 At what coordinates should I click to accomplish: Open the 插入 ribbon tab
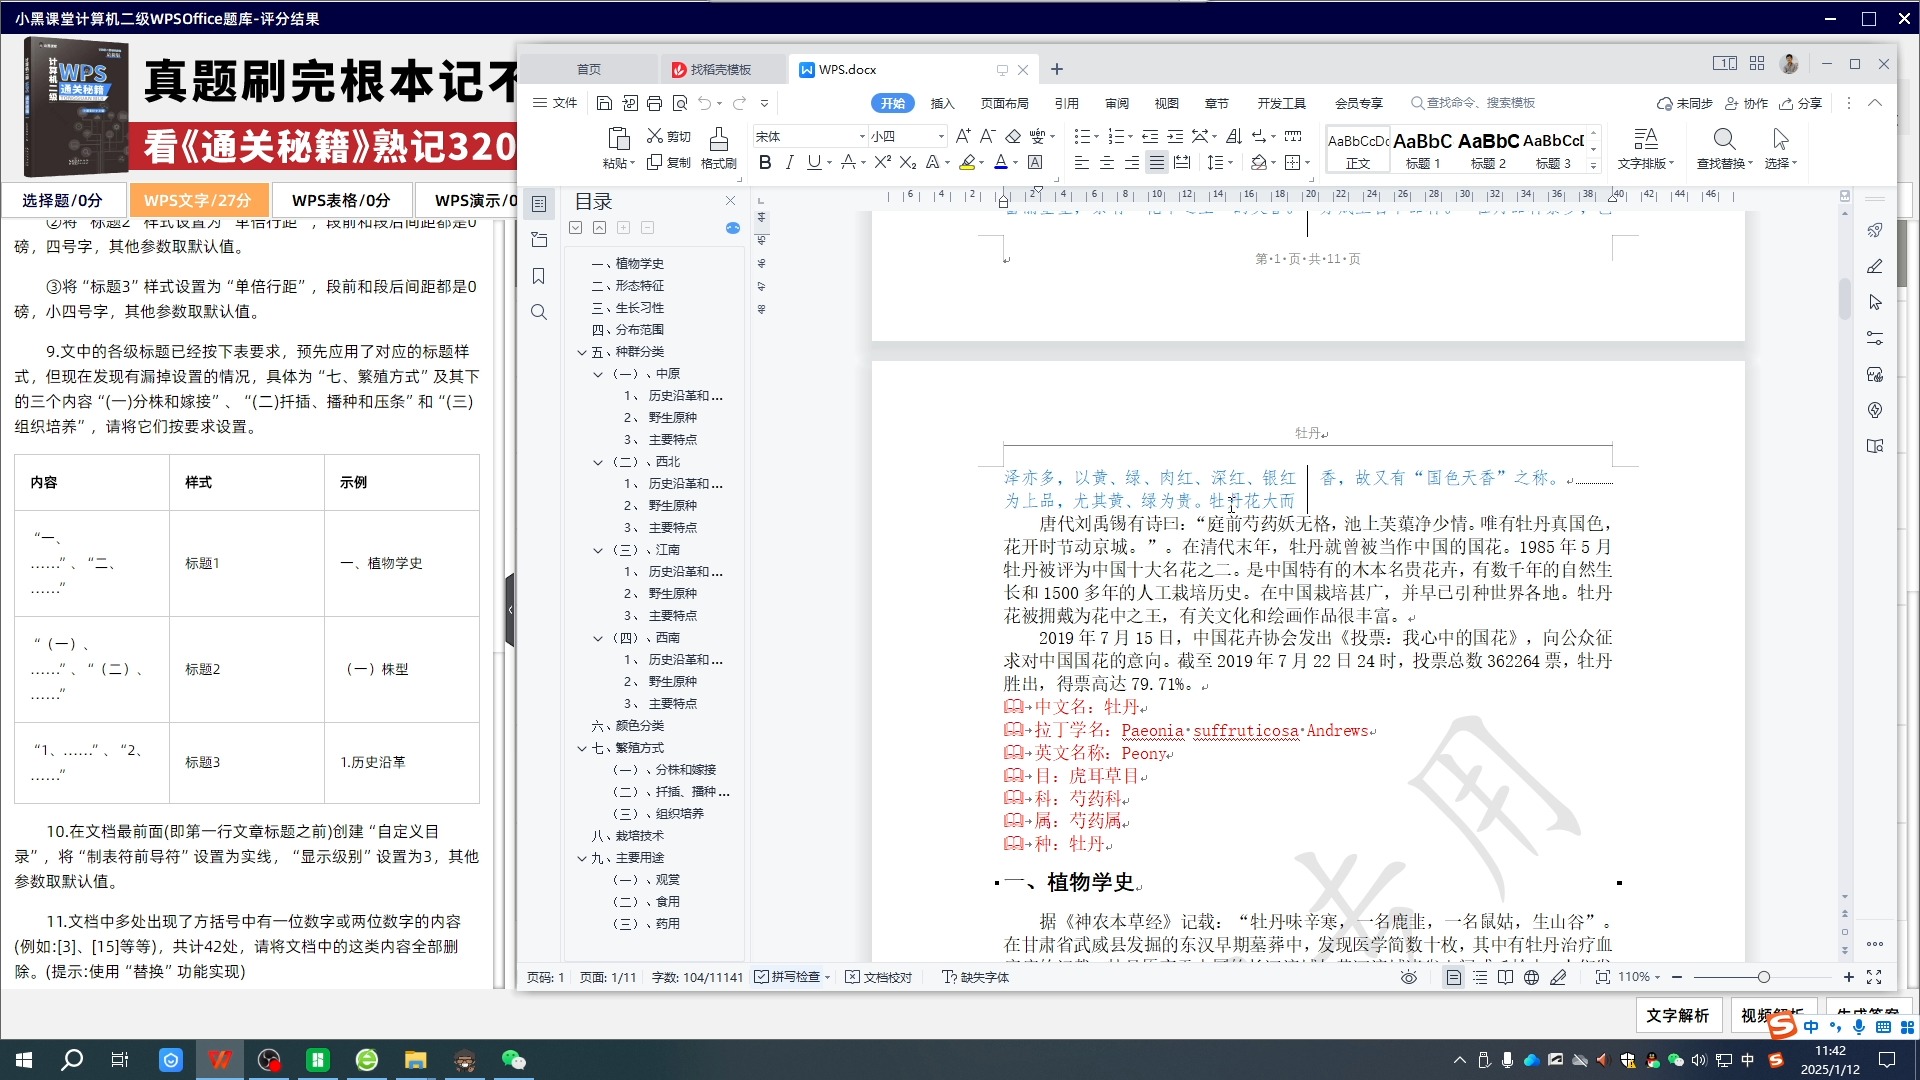click(942, 103)
